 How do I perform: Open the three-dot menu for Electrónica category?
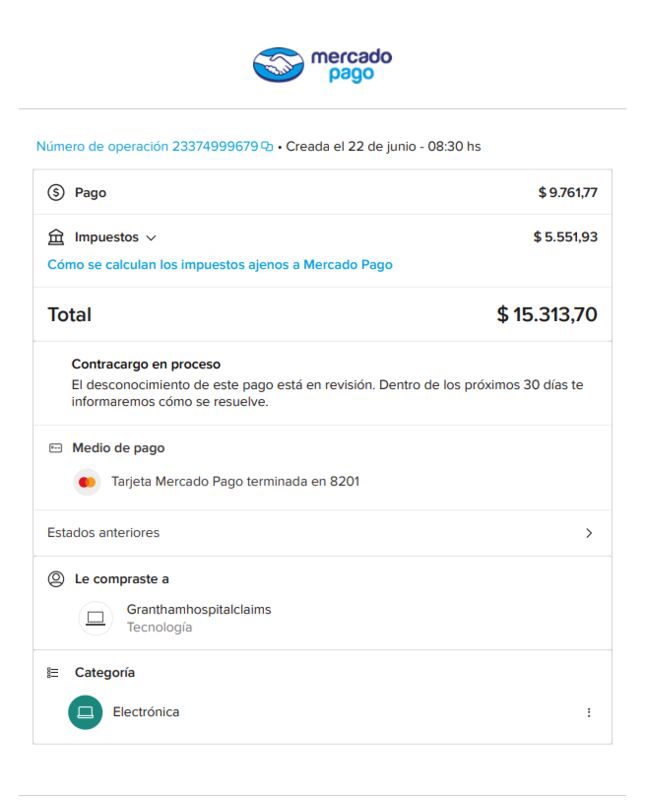[589, 712]
